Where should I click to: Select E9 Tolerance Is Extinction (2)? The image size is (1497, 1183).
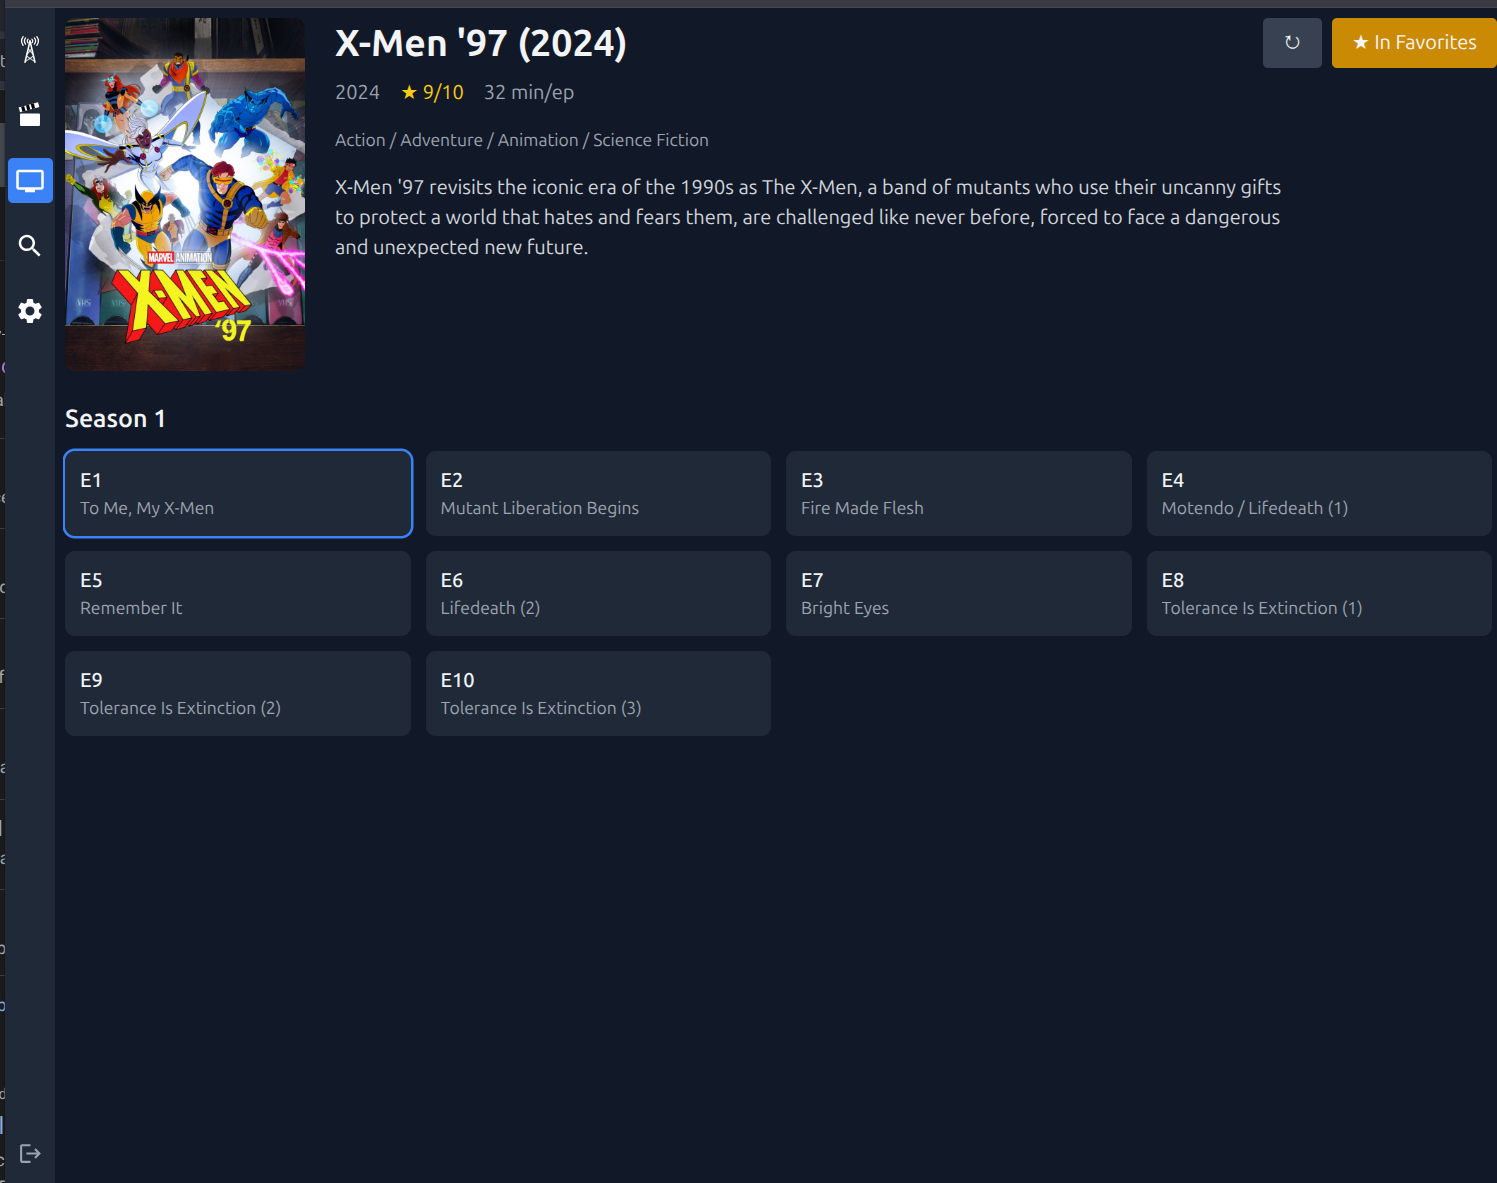pos(238,693)
